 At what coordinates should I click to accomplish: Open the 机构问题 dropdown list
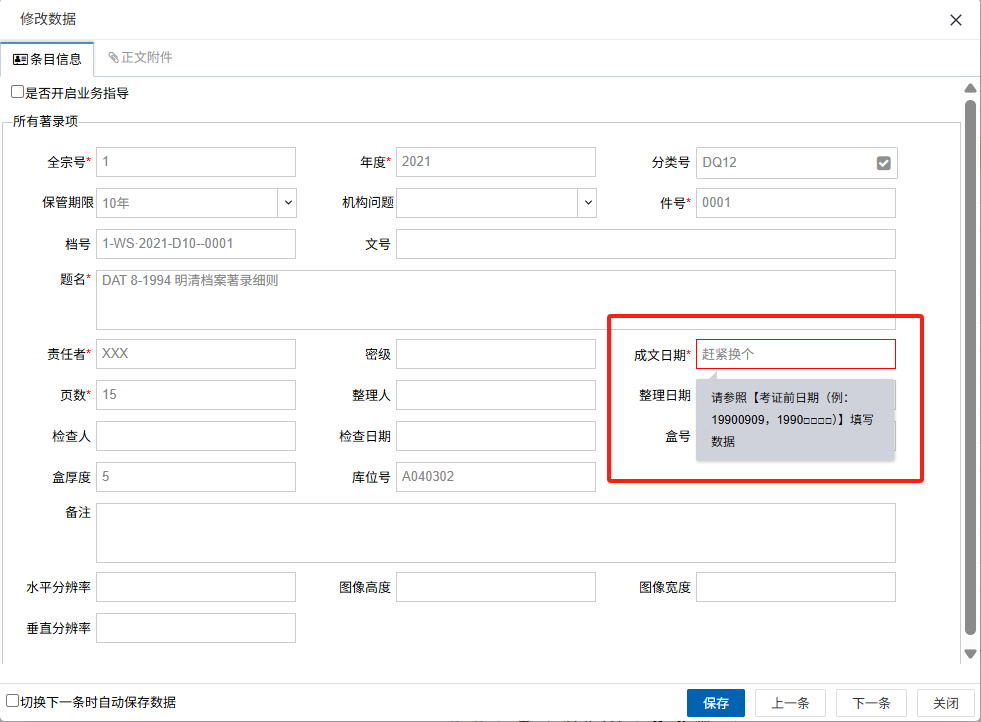pos(587,203)
